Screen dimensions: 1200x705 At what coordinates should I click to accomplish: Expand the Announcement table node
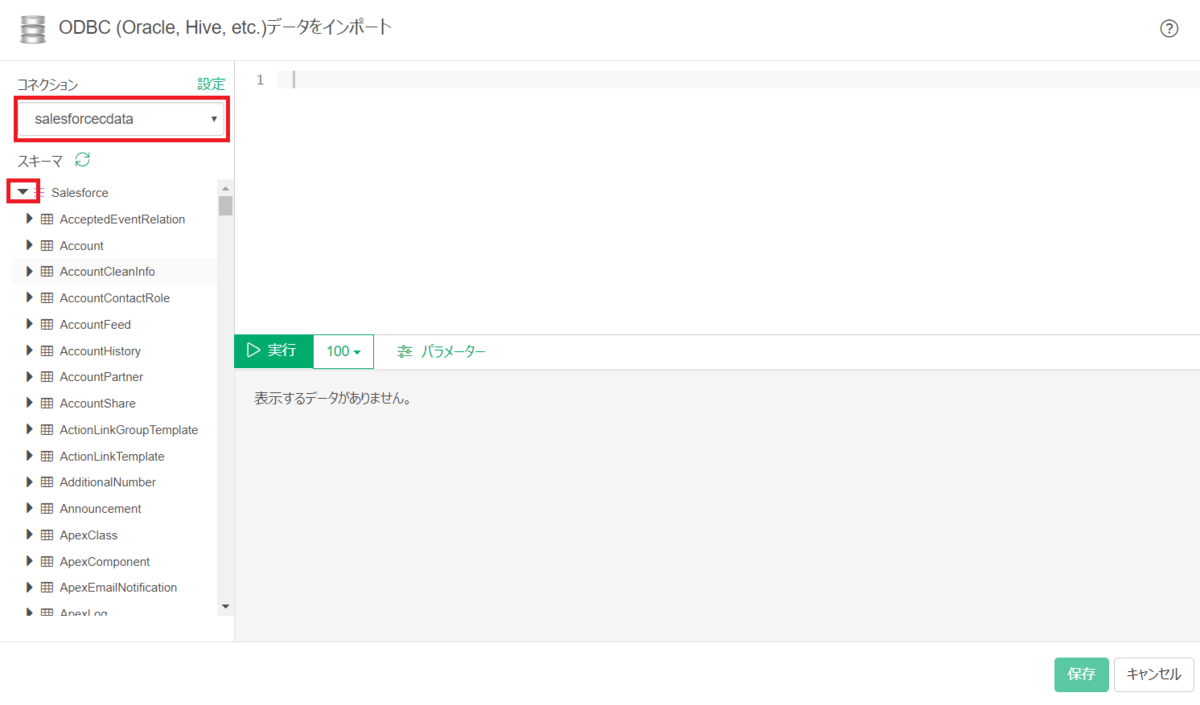(30, 508)
